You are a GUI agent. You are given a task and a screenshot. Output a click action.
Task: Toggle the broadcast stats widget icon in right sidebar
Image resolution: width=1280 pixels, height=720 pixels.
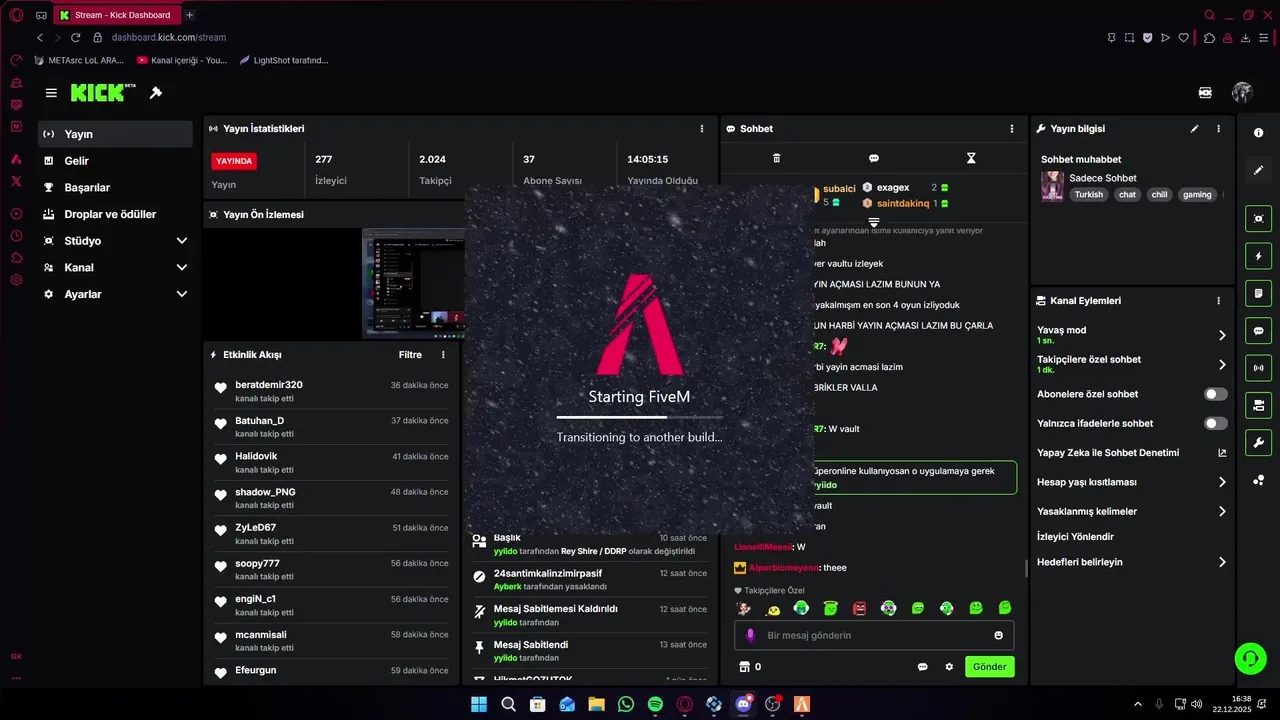click(1258, 367)
